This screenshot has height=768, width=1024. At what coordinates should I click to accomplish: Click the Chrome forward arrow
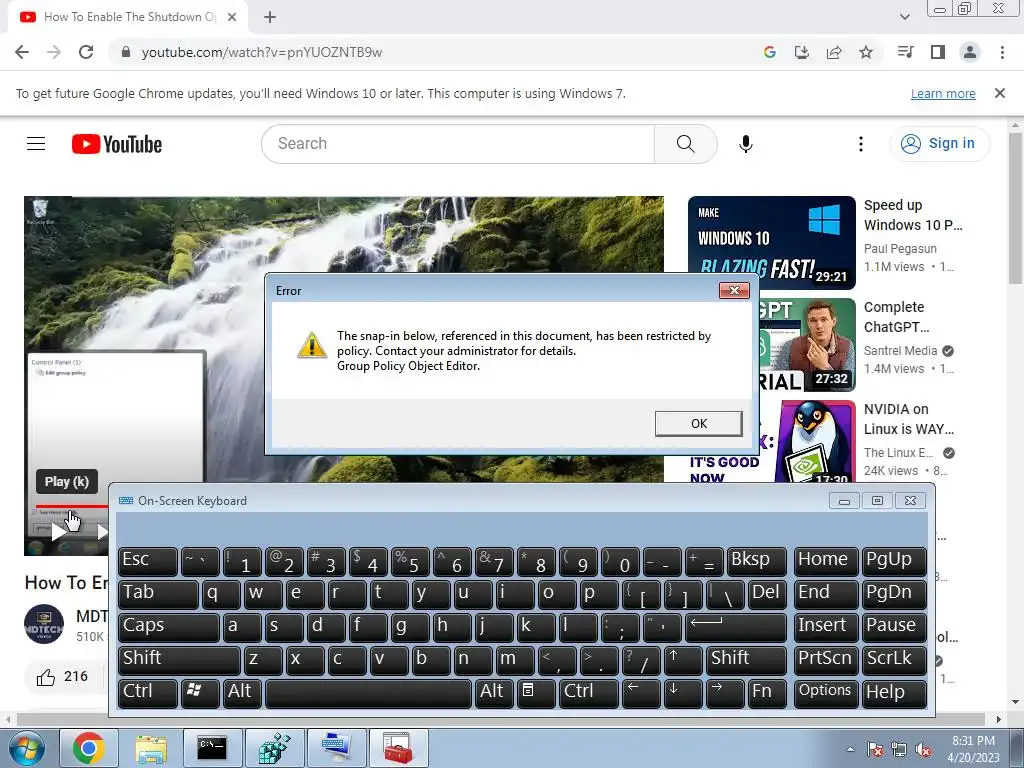tap(54, 52)
